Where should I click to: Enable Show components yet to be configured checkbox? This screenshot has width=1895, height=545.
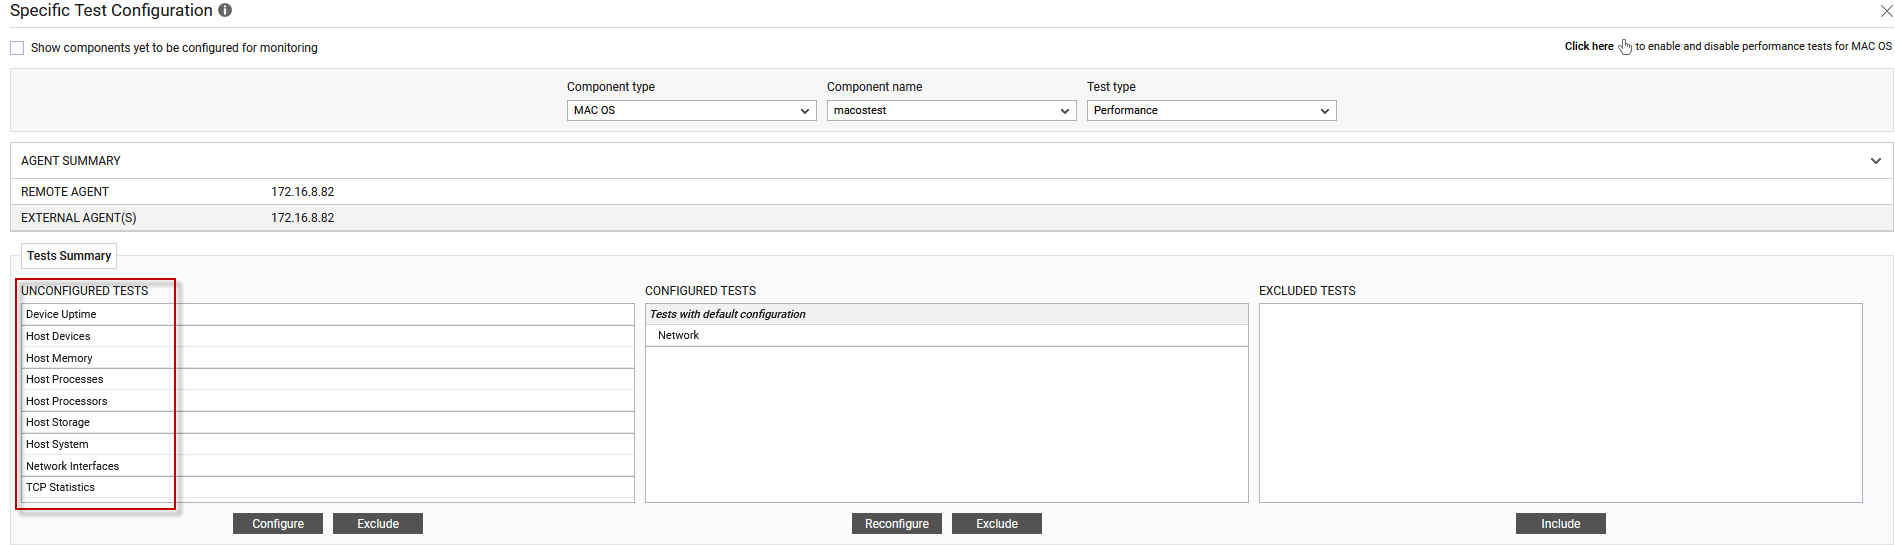[17, 48]
